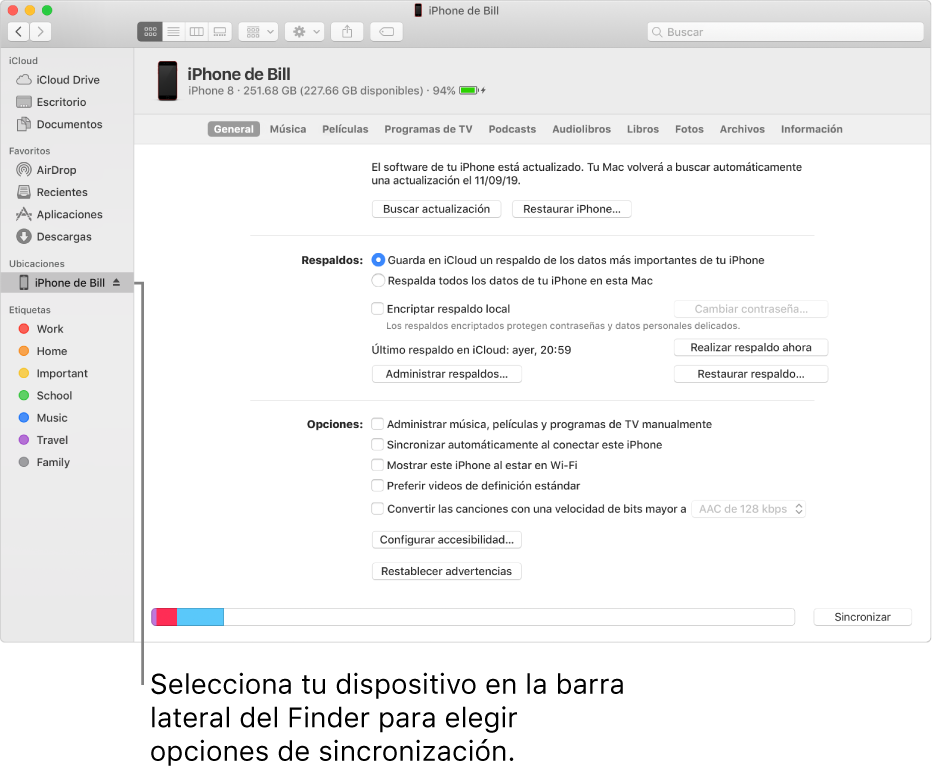Check Administrar música, películas manualmente
The width and height of the screenshot is (934, 777).
pos(378,424)
